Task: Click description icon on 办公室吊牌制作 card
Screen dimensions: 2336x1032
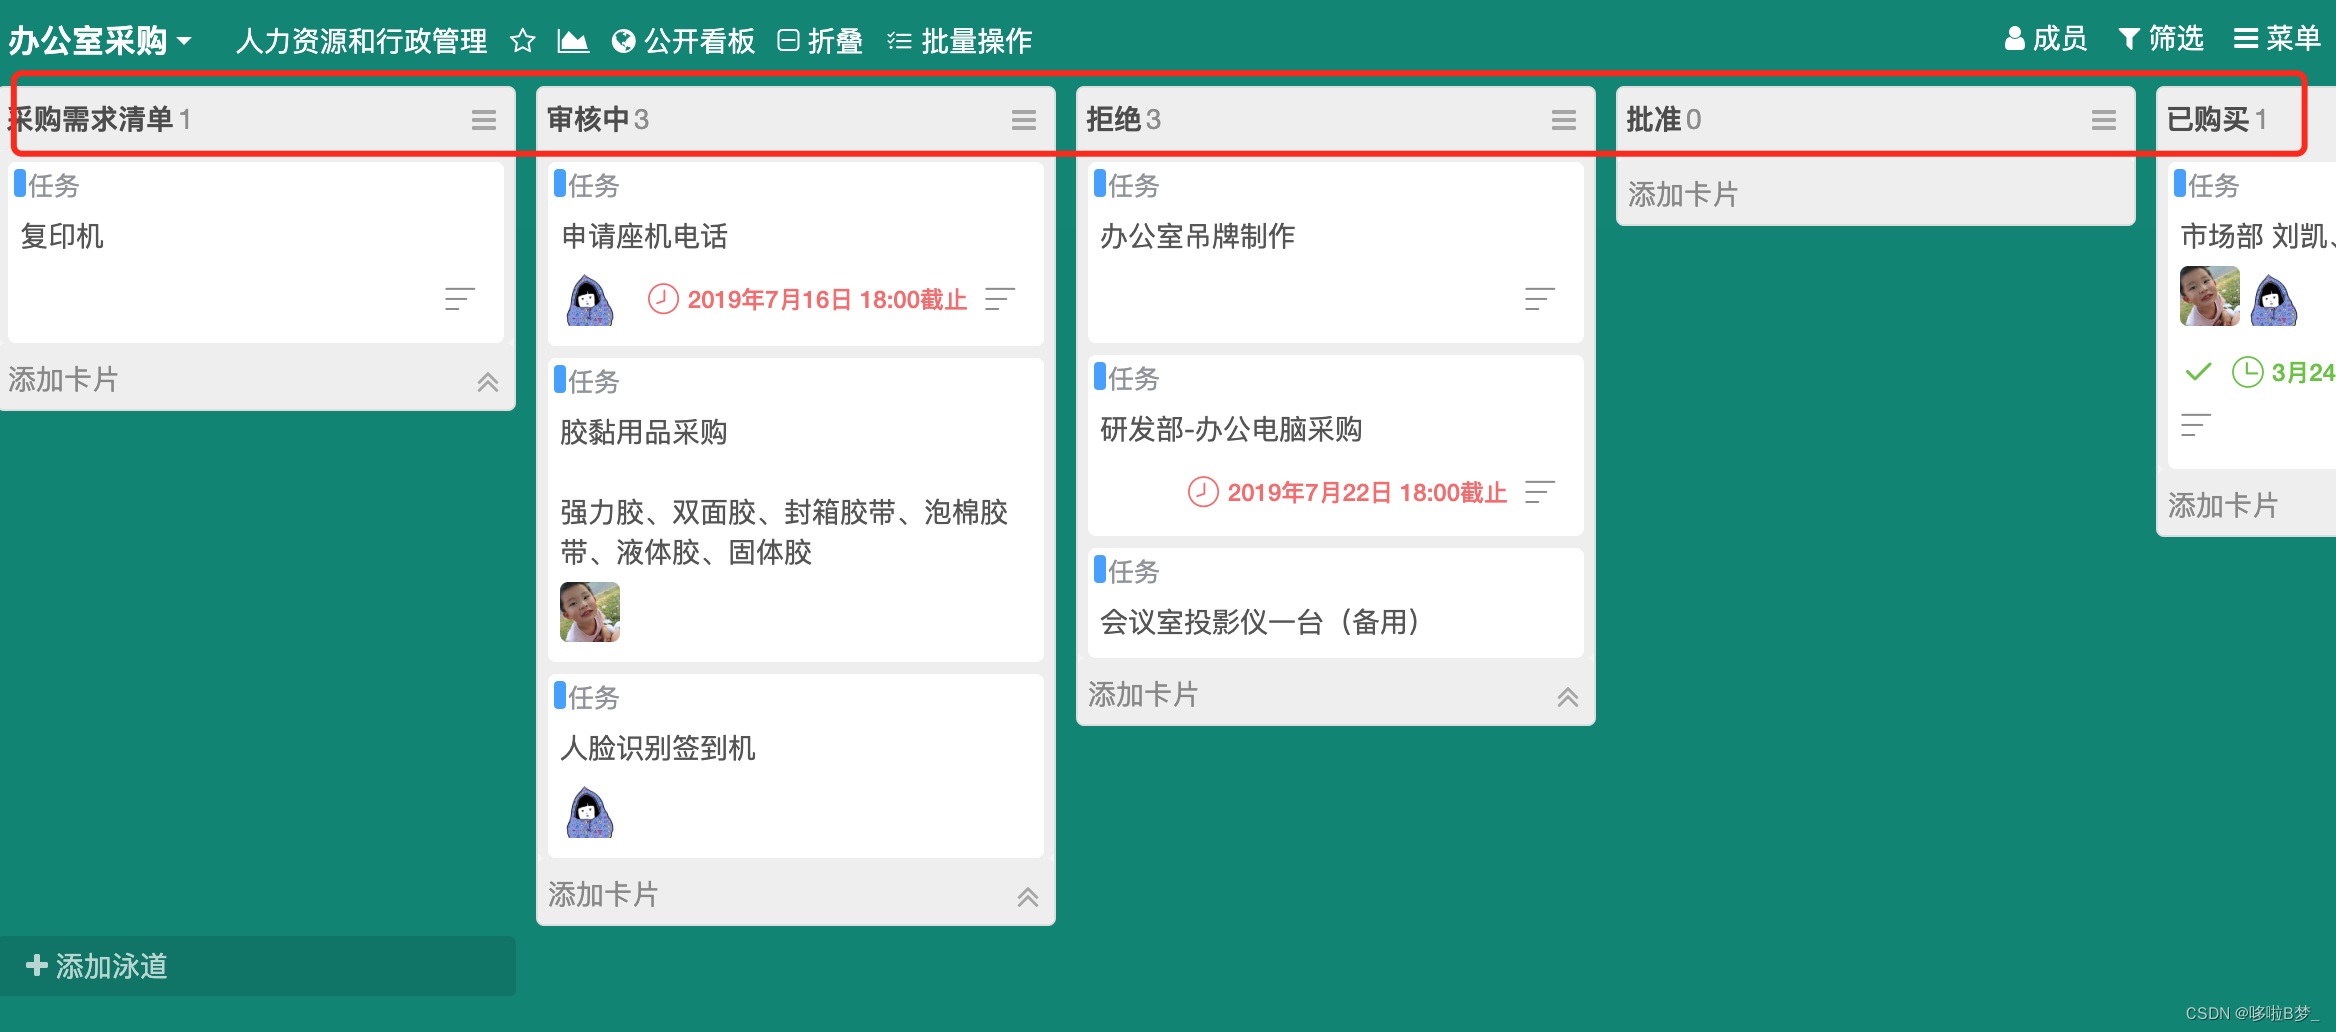Action: coord(1539,299)
